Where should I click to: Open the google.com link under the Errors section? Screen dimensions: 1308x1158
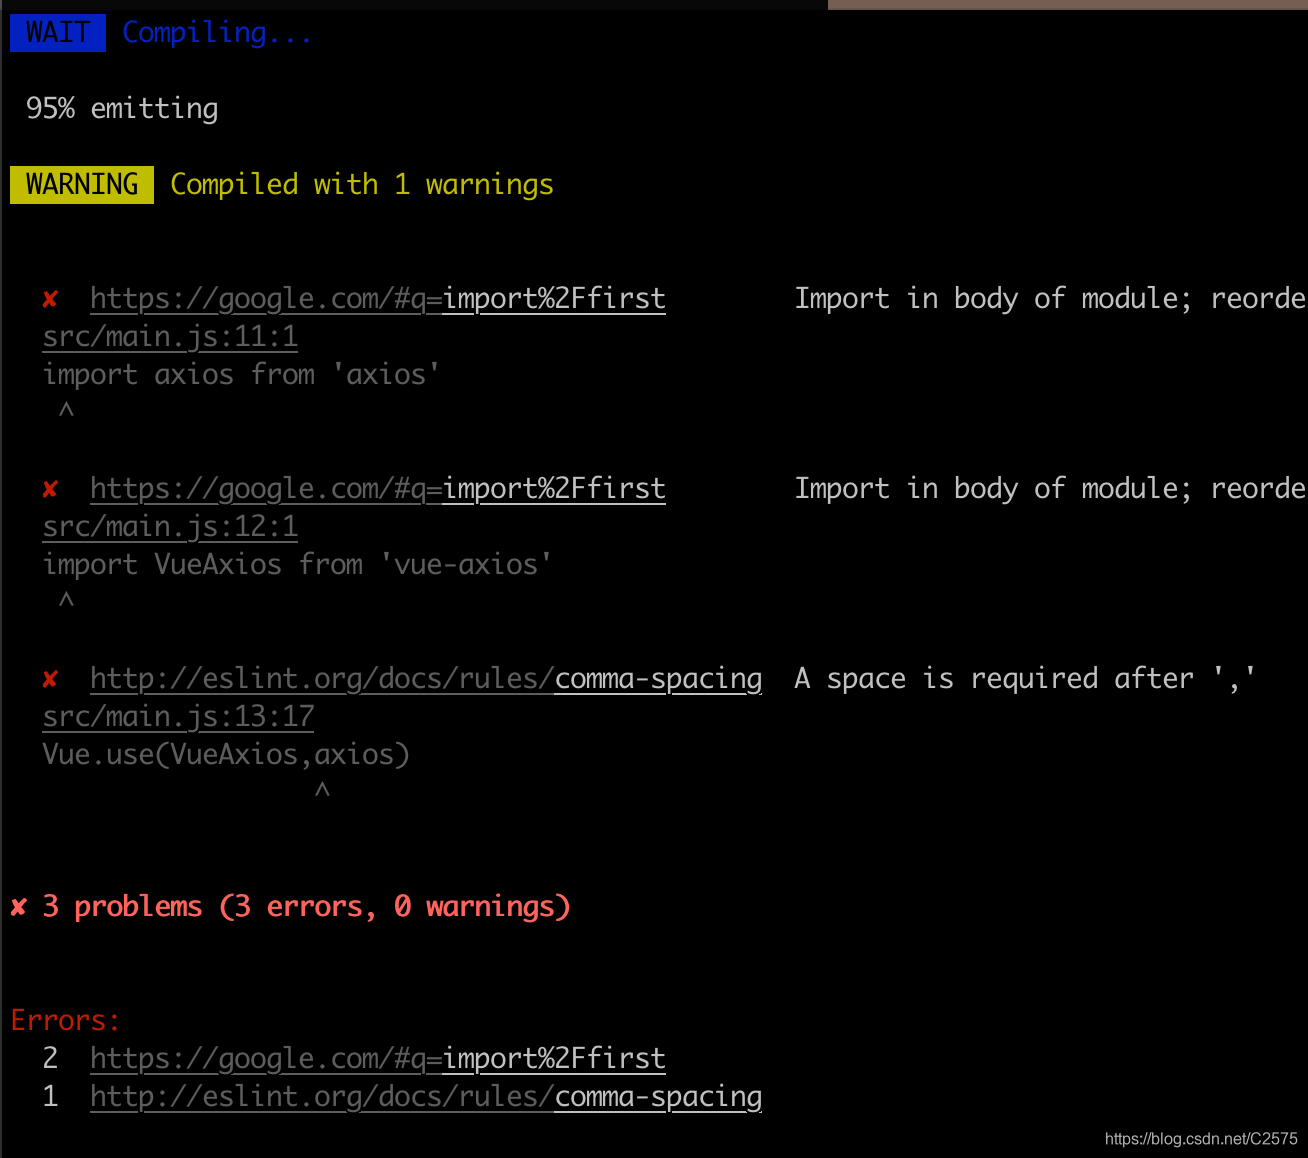(377, 1058)
